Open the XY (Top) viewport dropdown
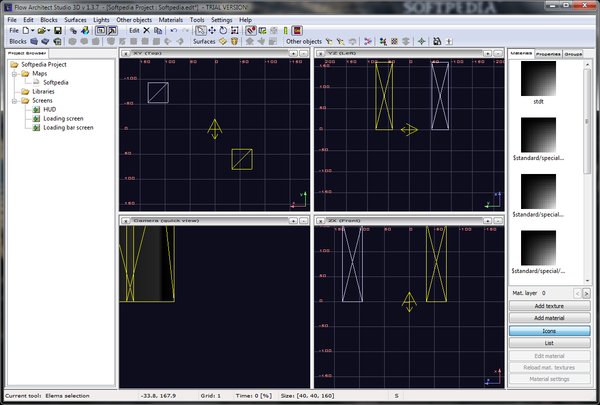Image resolution: width=600 pixels, height=405 pixels. [125, 52]
